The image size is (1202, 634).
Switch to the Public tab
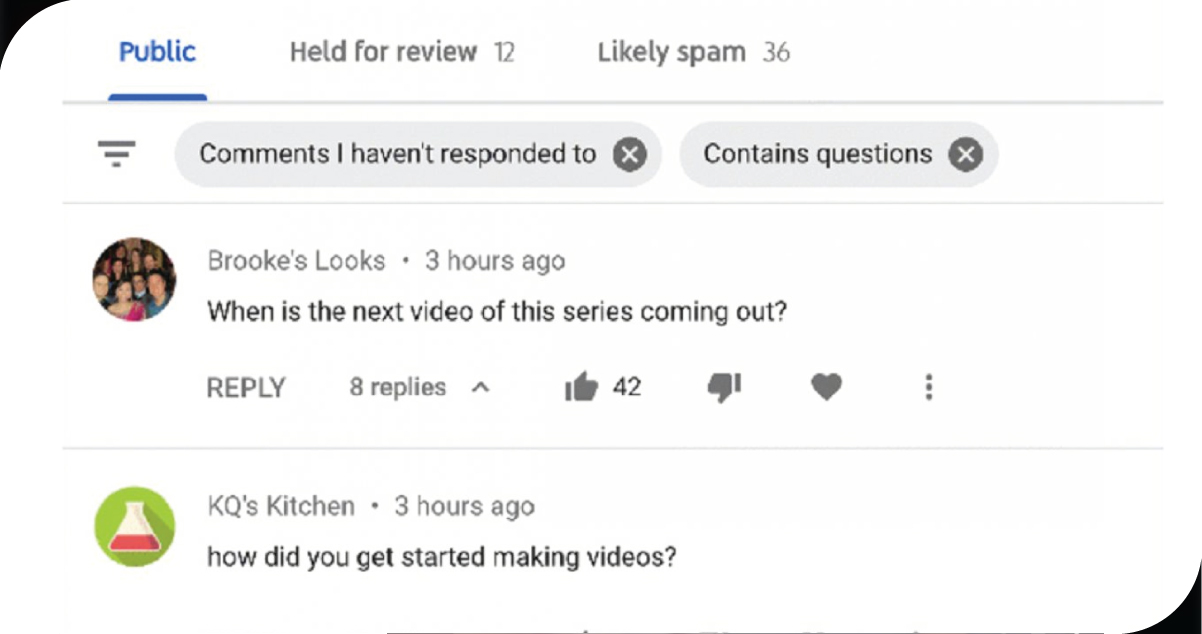click(157, 52)
